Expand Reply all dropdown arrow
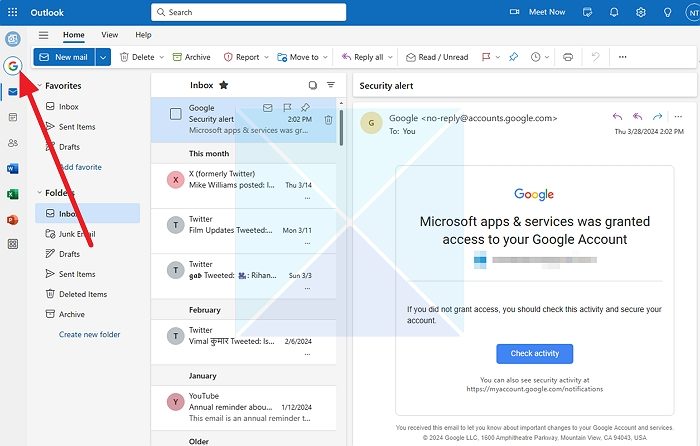The width and height of the screenshot is (700, 446). [x=390, y=57]
